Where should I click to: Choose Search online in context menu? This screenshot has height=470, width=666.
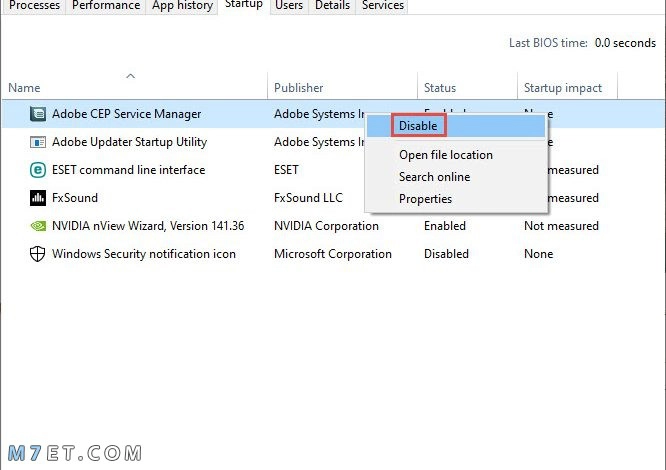pyautogui.click(x=435, y=177)
